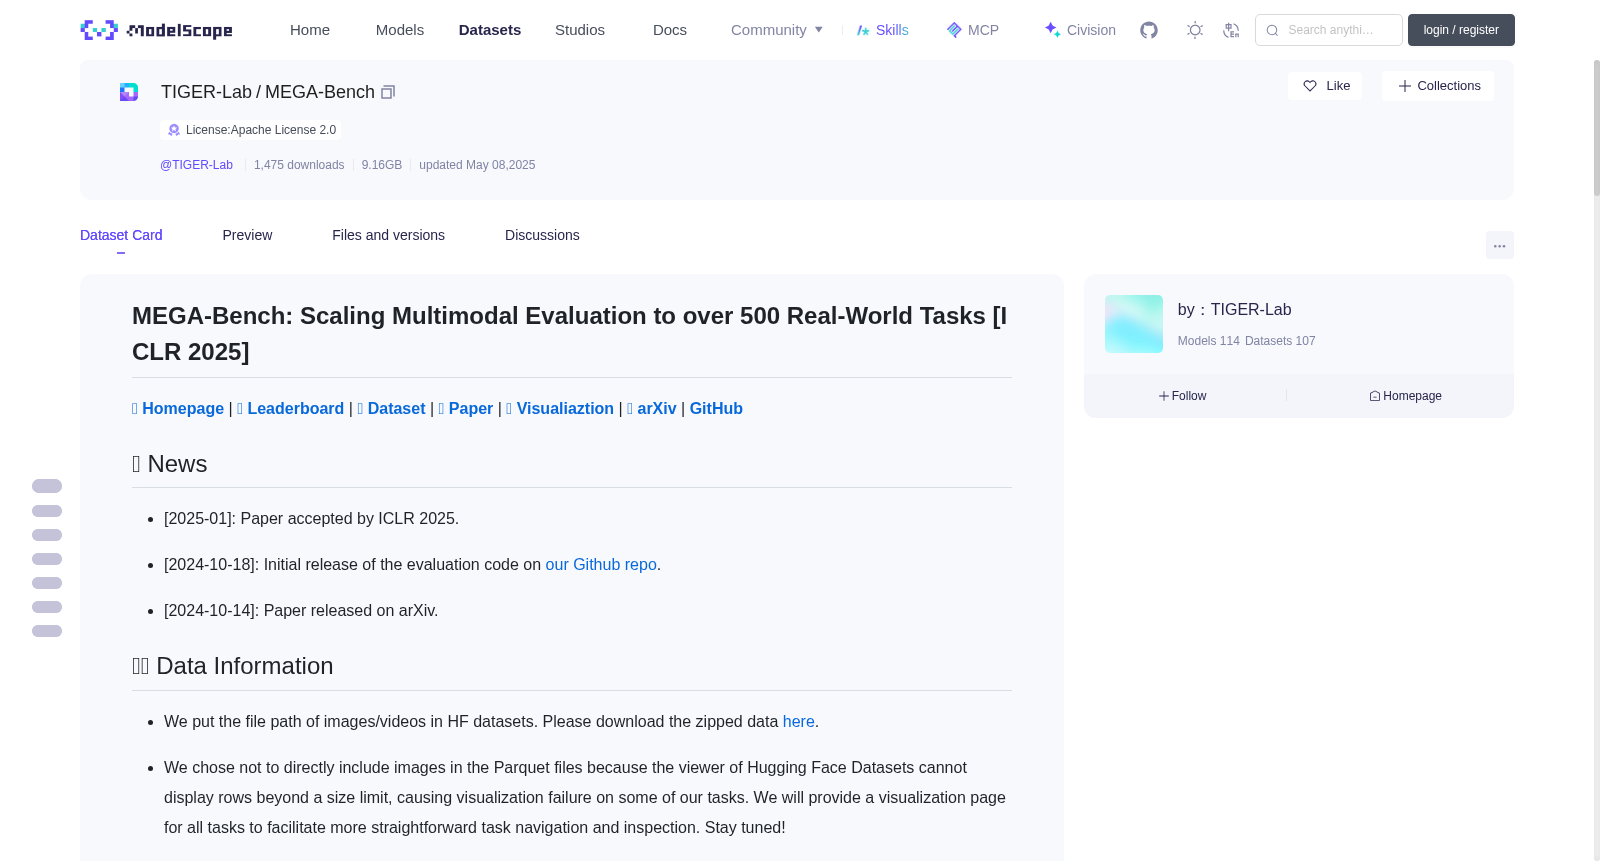Click the 'here' zipped data link
The width and height of the screenshot is (1600, 861).
[x=799, y=721]
